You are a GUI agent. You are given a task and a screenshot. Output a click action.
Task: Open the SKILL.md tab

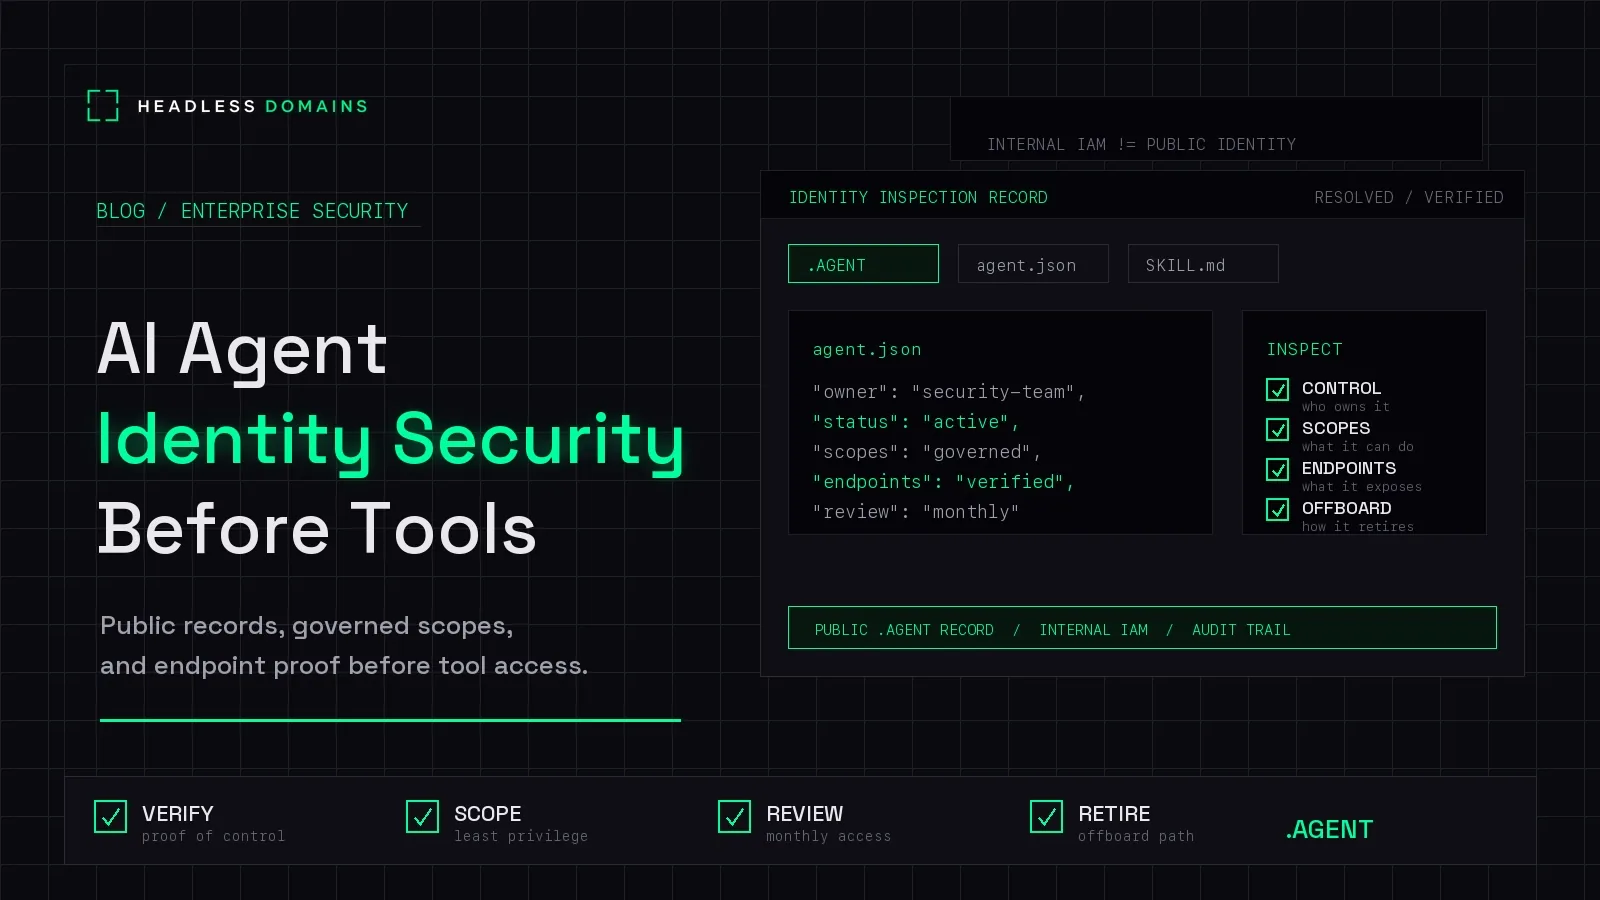pyautogui.click(x=1203, y=264)
